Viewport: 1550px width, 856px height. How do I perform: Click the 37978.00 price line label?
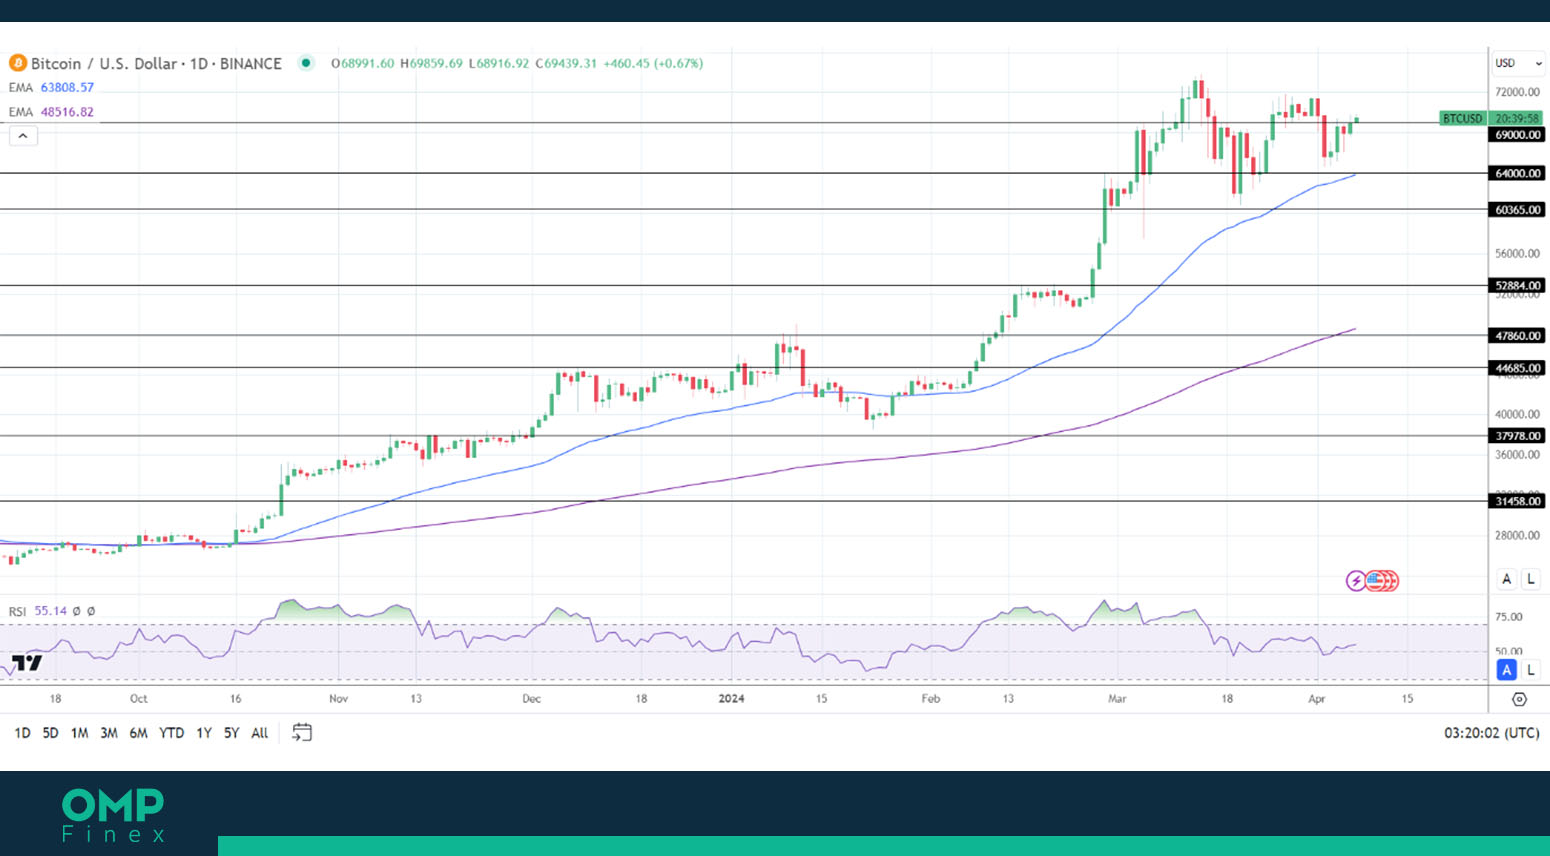click(1517, 436)
